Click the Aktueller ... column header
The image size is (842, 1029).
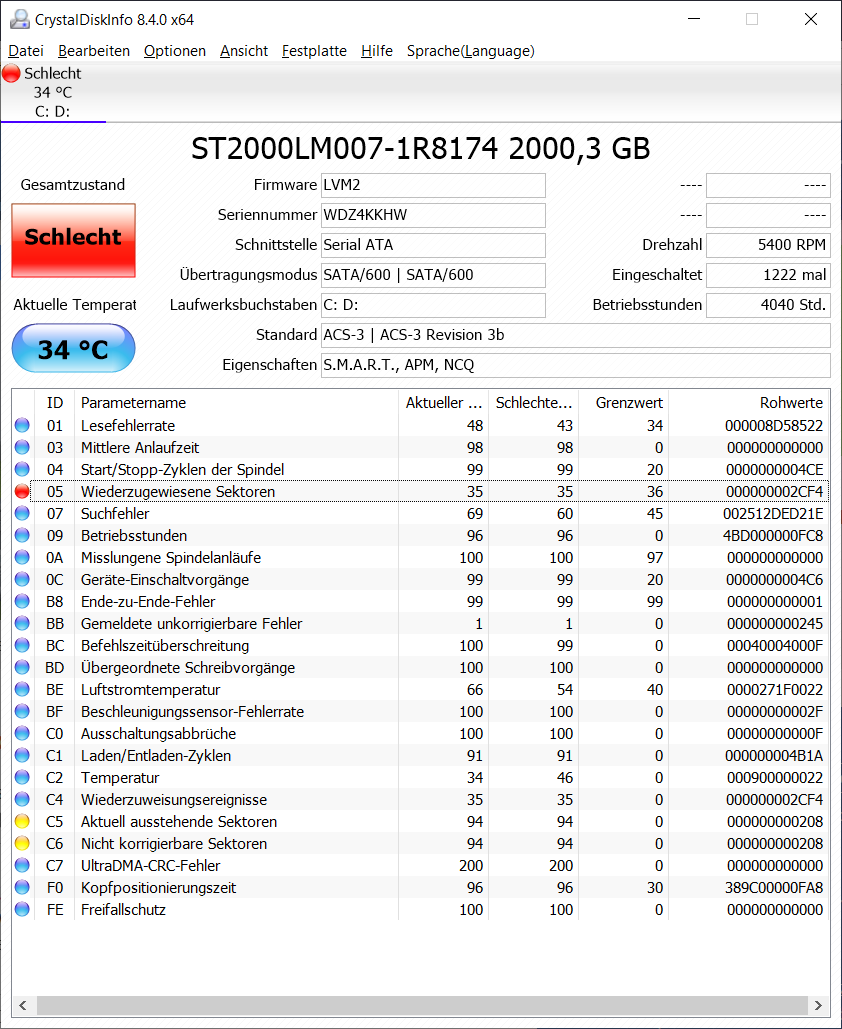click(x=444, y=402)
